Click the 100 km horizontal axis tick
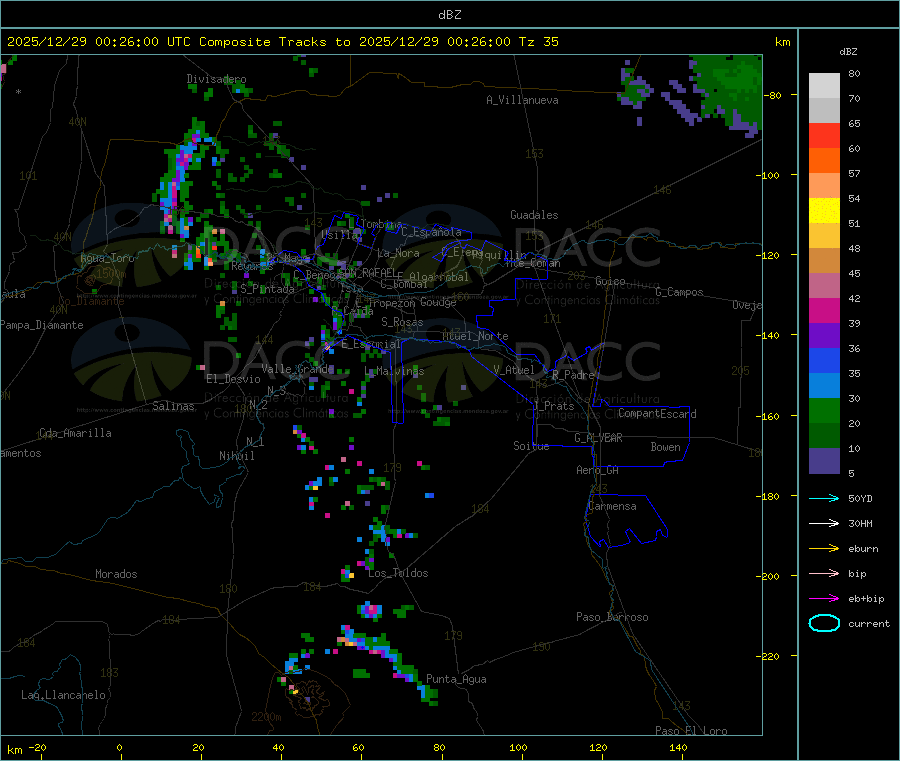The height and width of the screenshot is (761, 900). [518, 747]
